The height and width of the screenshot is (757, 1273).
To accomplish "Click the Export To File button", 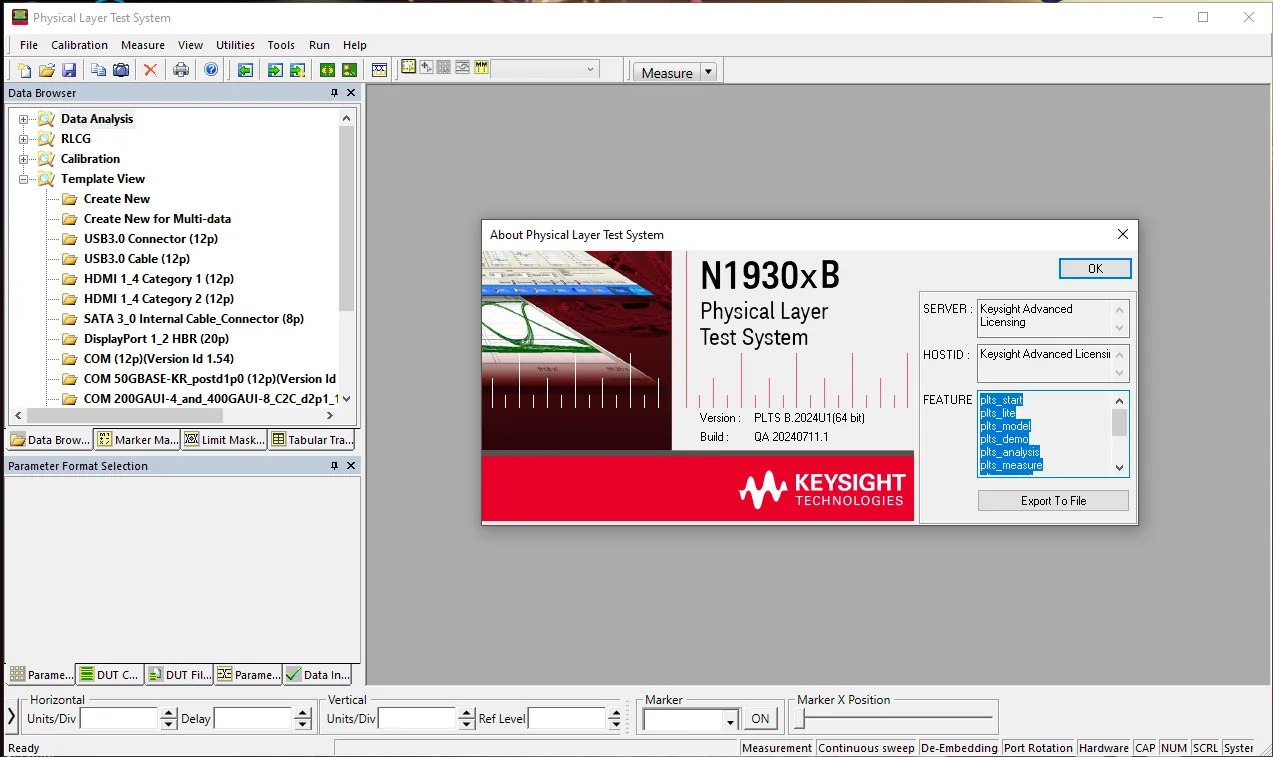I will (x=1053, y=500).
